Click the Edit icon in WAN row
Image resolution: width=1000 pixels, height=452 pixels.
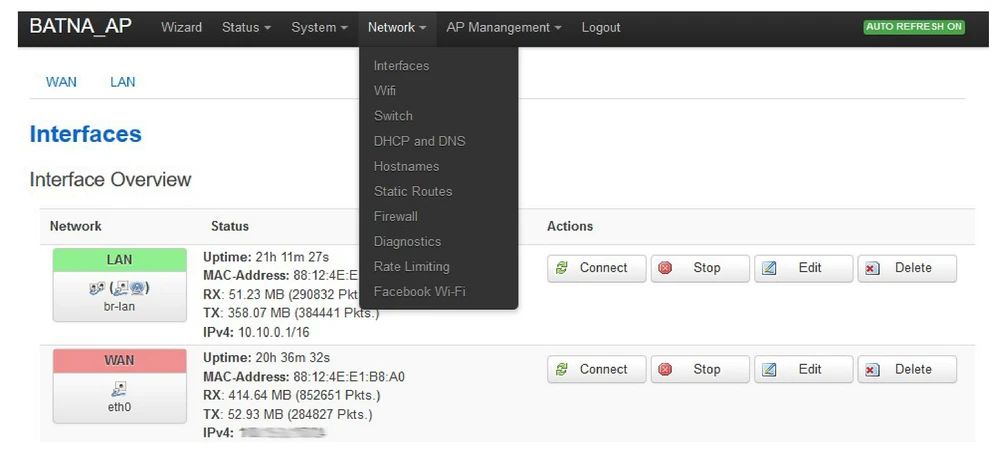coord(769,369)
